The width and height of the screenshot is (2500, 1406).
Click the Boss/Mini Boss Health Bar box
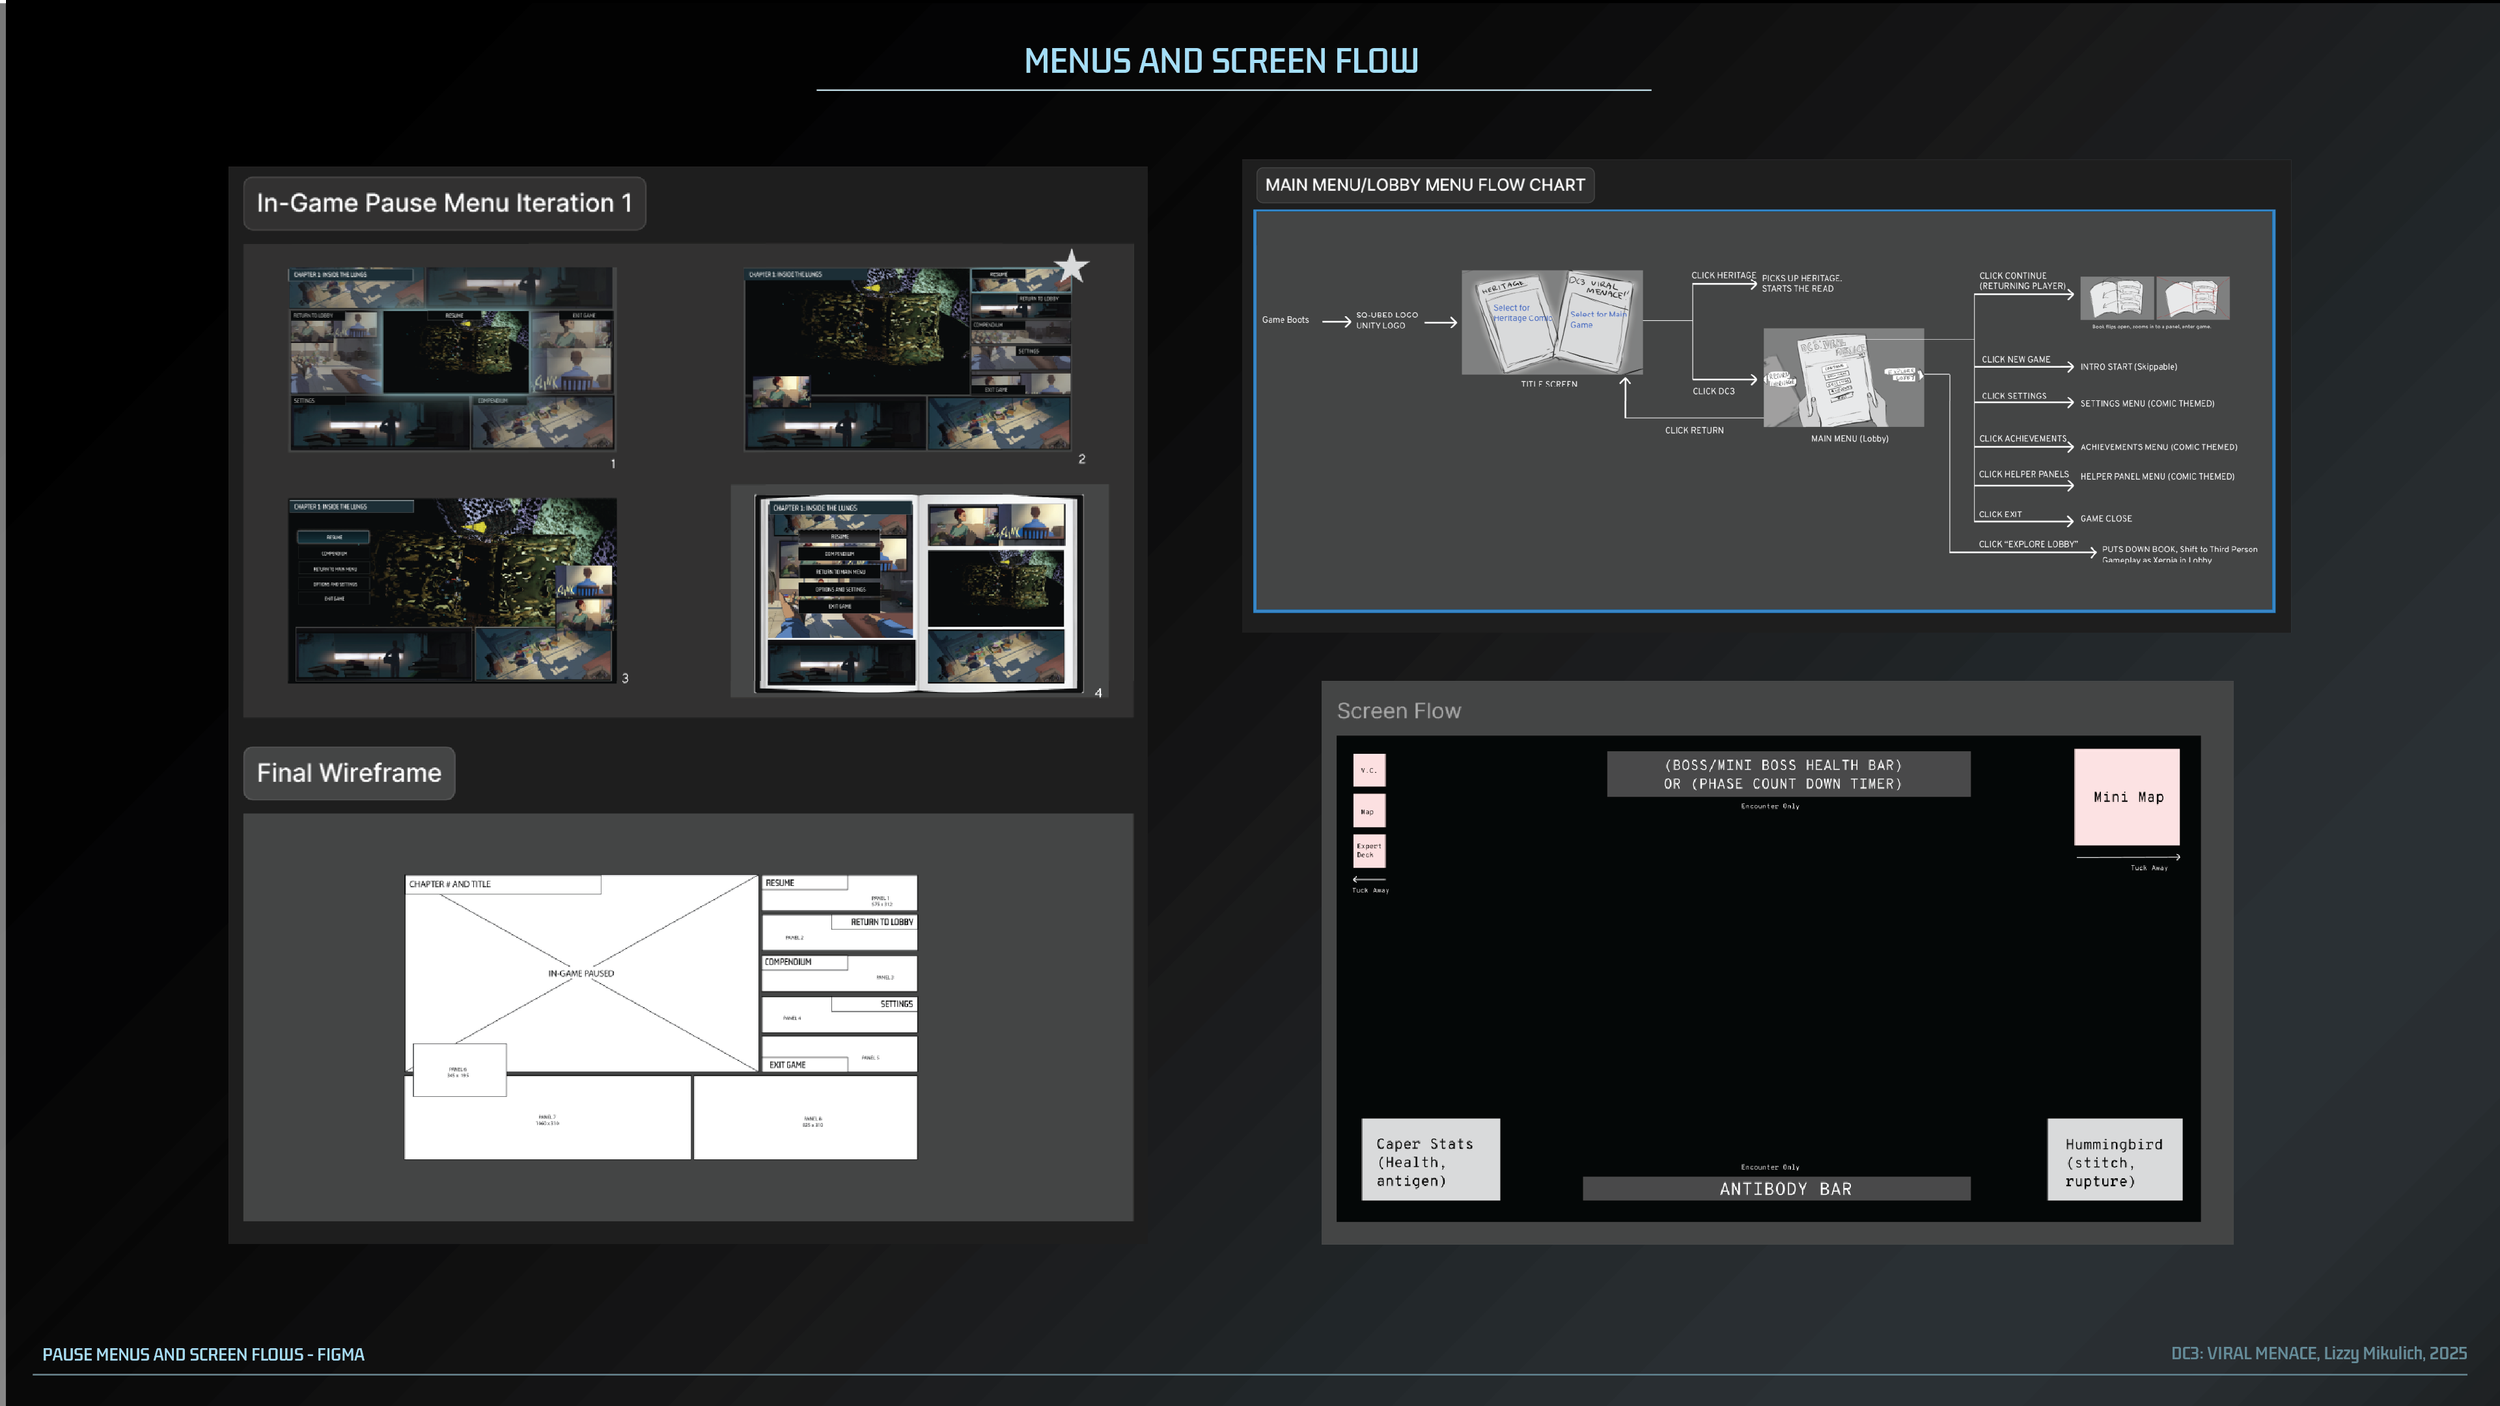point(1788,774)
